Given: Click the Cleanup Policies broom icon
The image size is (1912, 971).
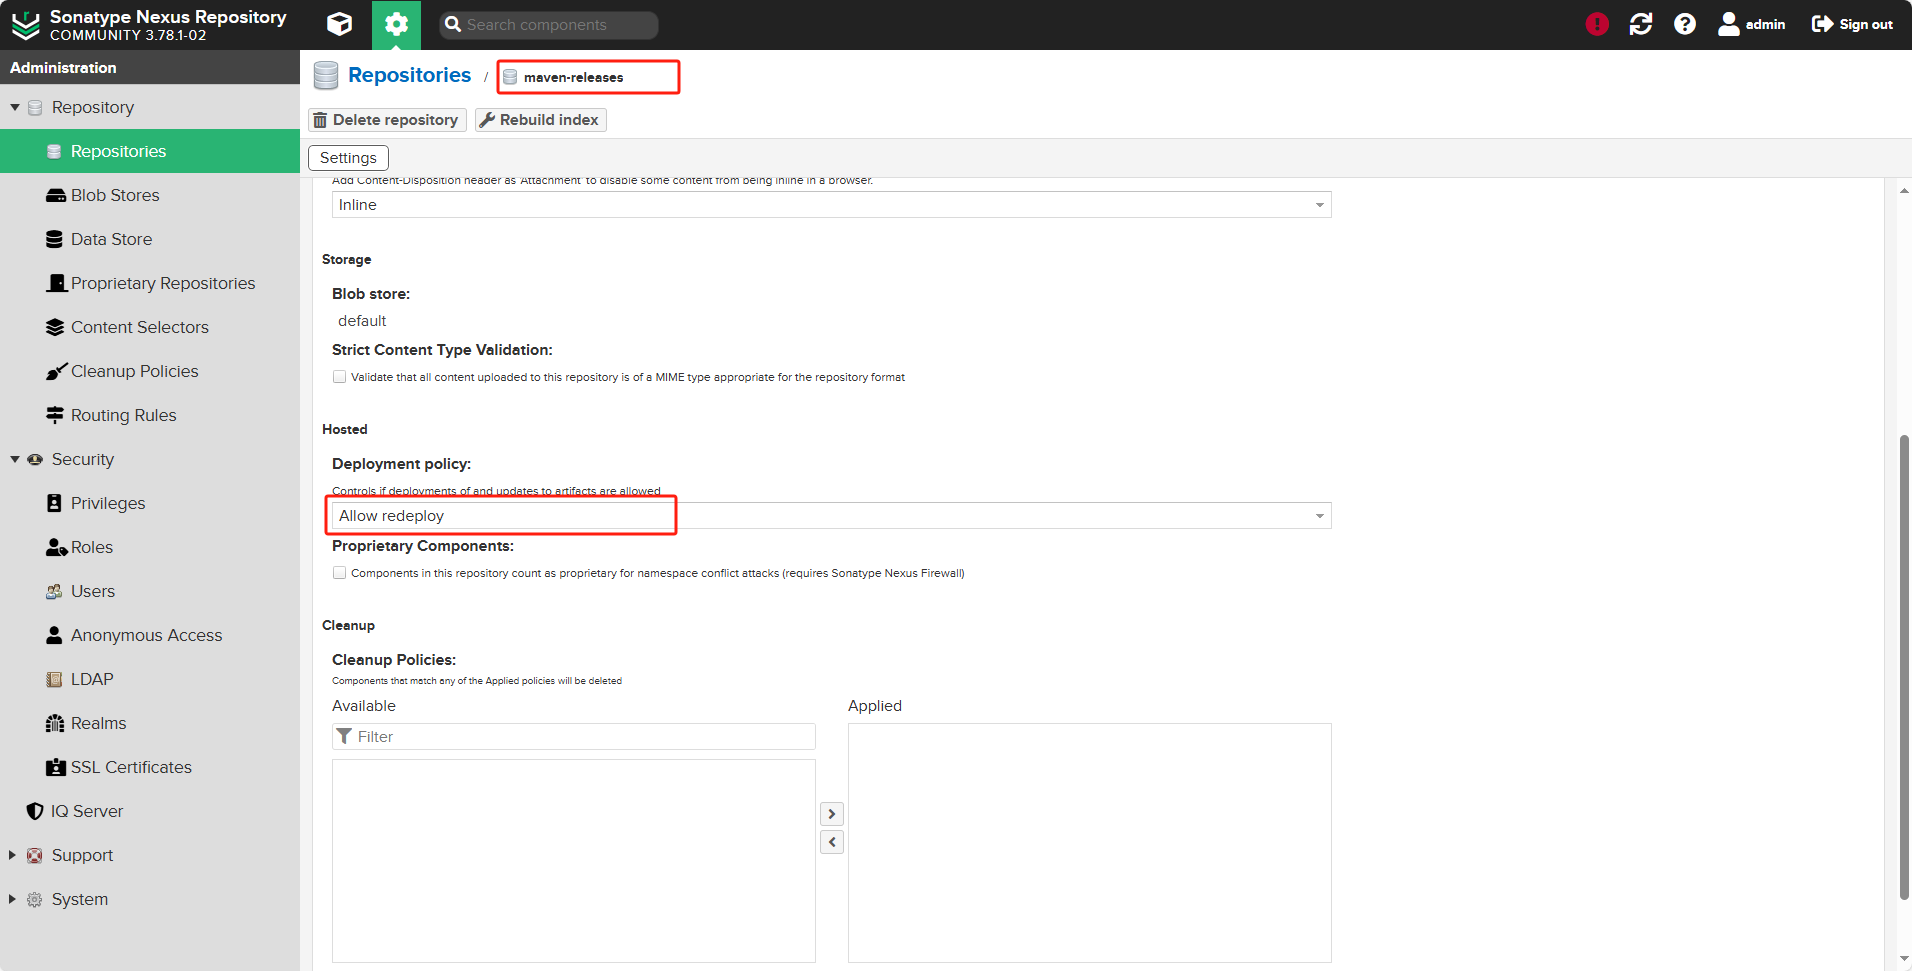Looking at the screenshot, I should coord(56,371).
